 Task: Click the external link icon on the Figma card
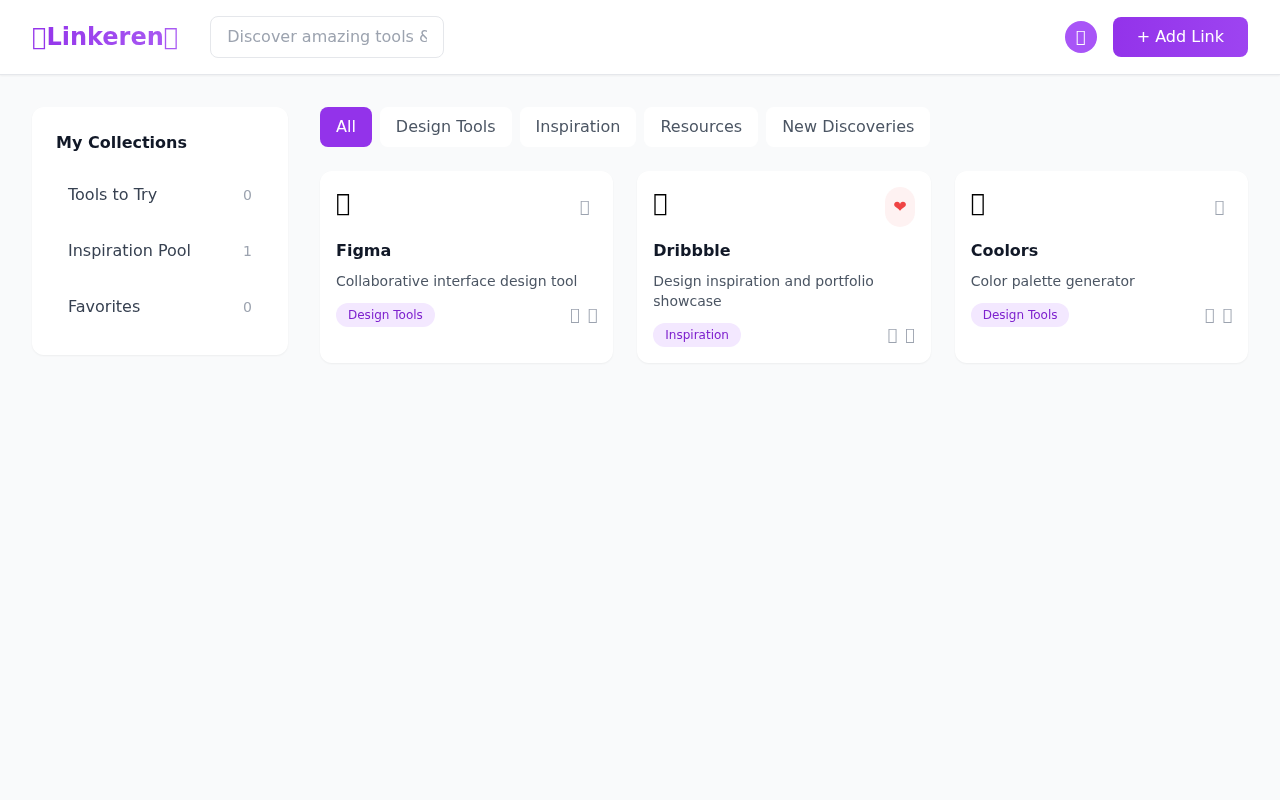point(575,315)
